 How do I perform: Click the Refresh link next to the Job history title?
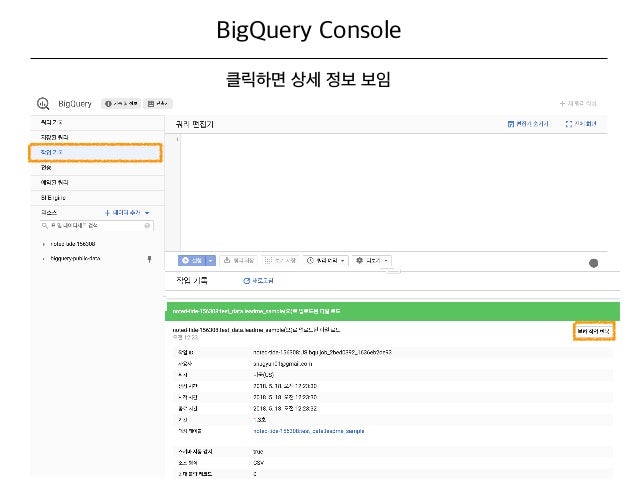pos(258,281)
